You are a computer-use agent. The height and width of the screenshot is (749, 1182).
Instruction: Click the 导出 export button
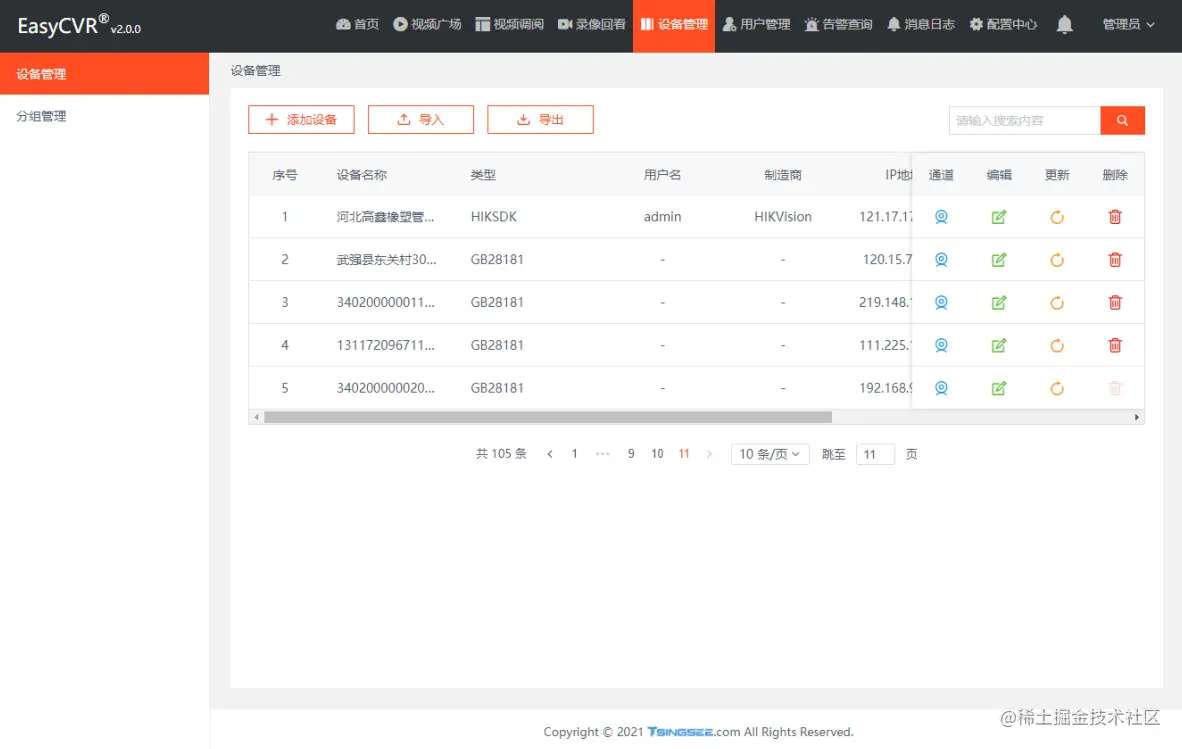click(x=540, y=120)
